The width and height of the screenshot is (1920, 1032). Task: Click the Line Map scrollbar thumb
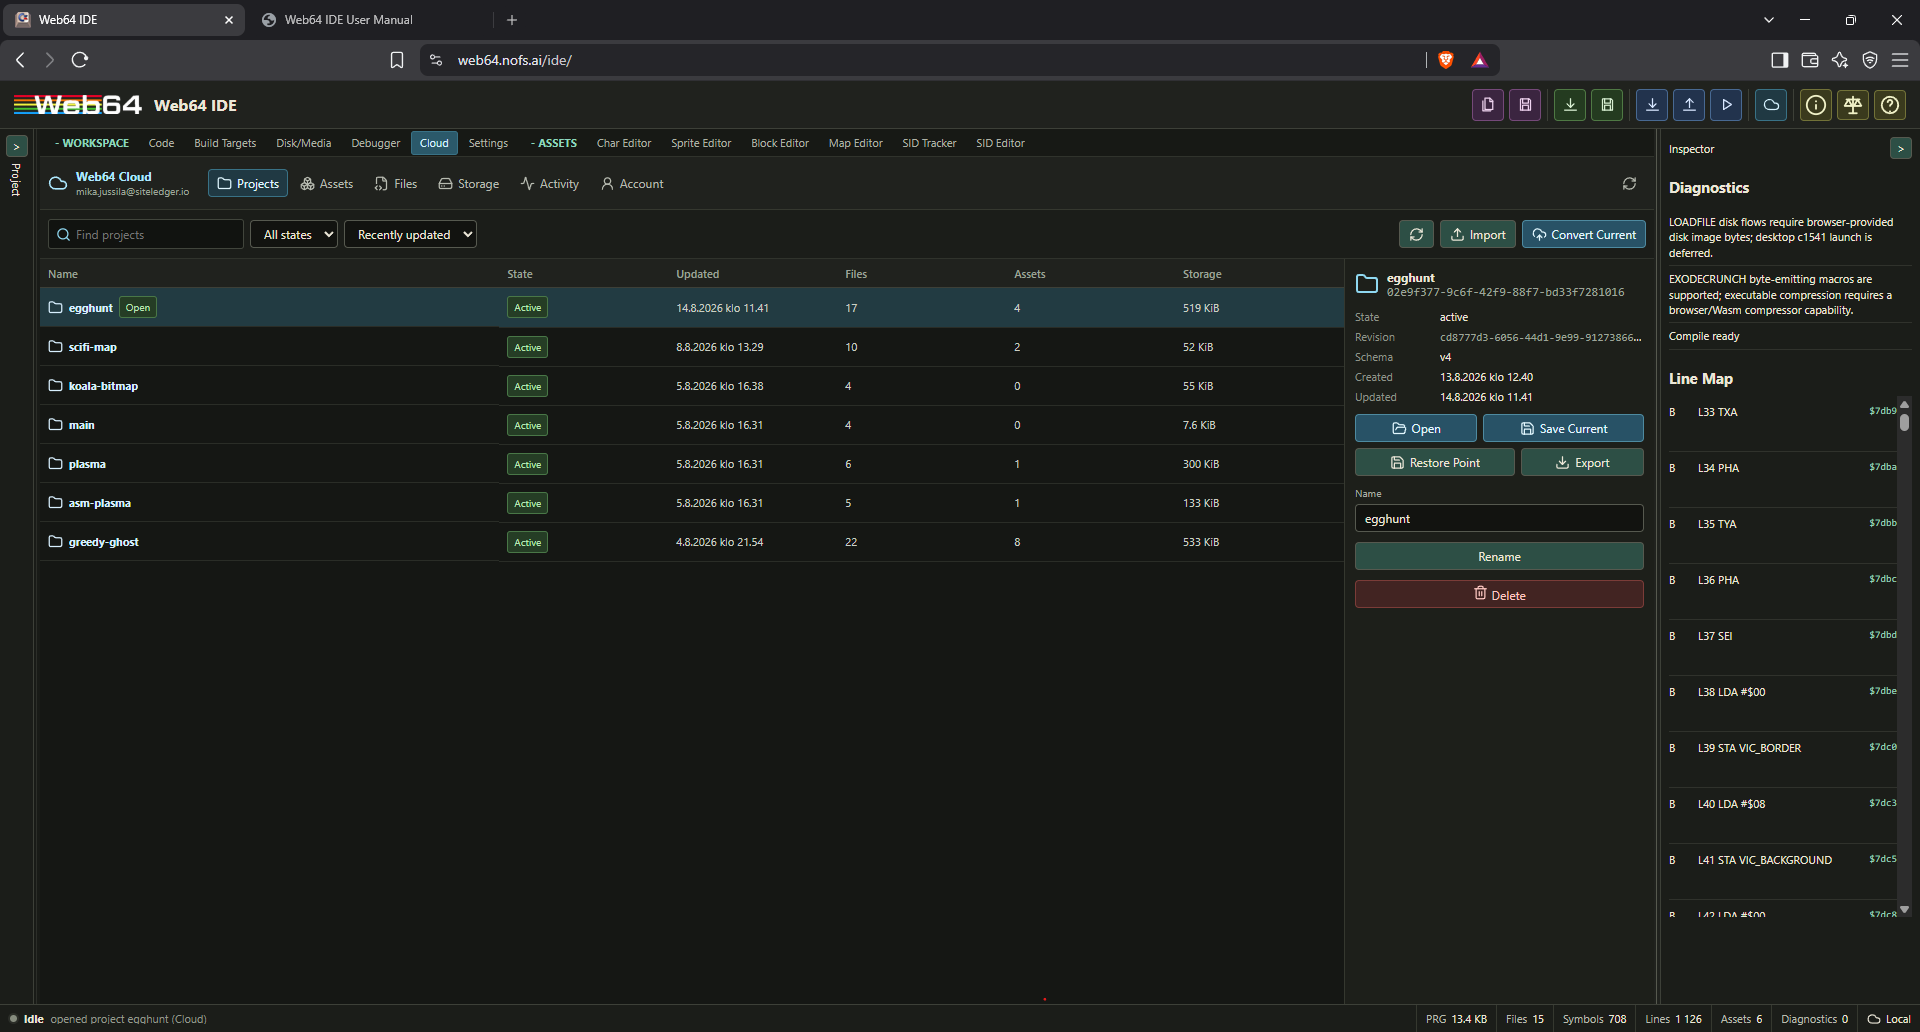pos(1904,422)
